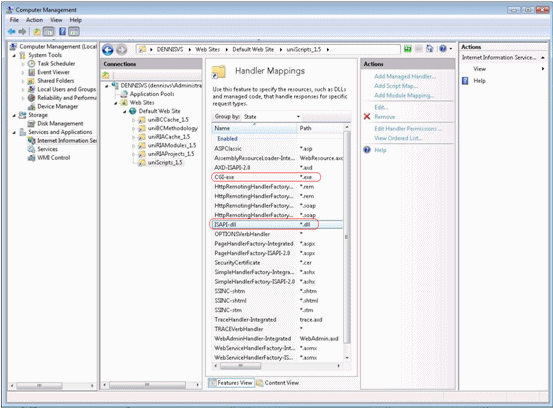553x408 pixels.
Task: Select uniRIAModules_1.5 folder in Connections
Action: (x=171, y=145)
